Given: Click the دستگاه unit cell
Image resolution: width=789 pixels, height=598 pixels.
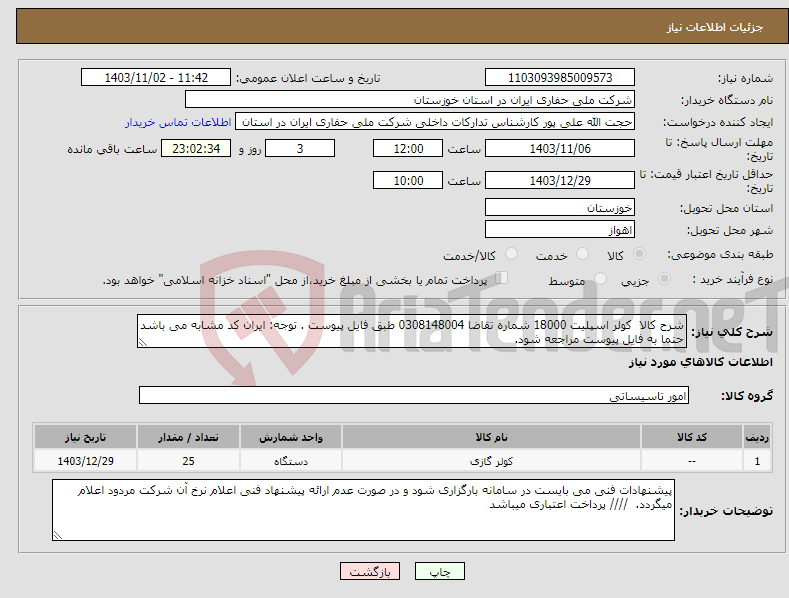Looking at the screenshot, I should pyautogui.click(x=291, y=461).
